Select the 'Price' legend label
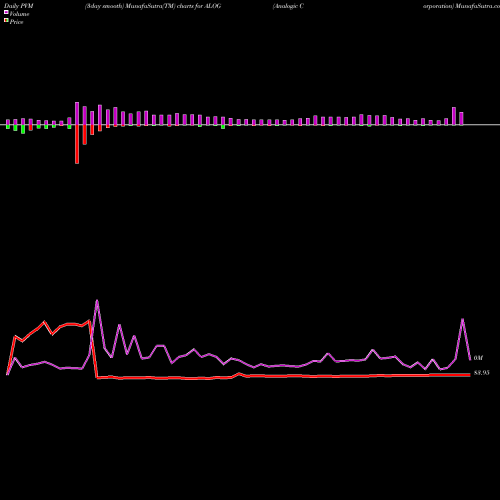 point(16,22)
